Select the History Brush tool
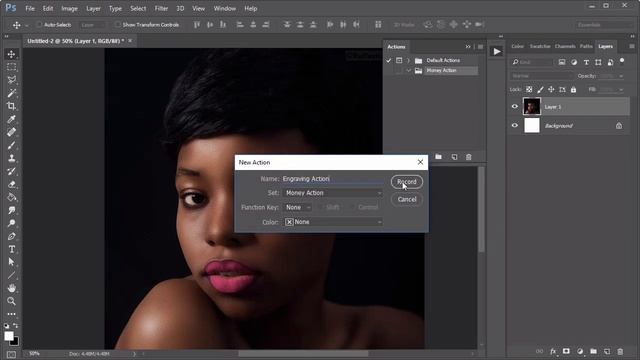This screenshot has width=640, height=360. [11, 171]
